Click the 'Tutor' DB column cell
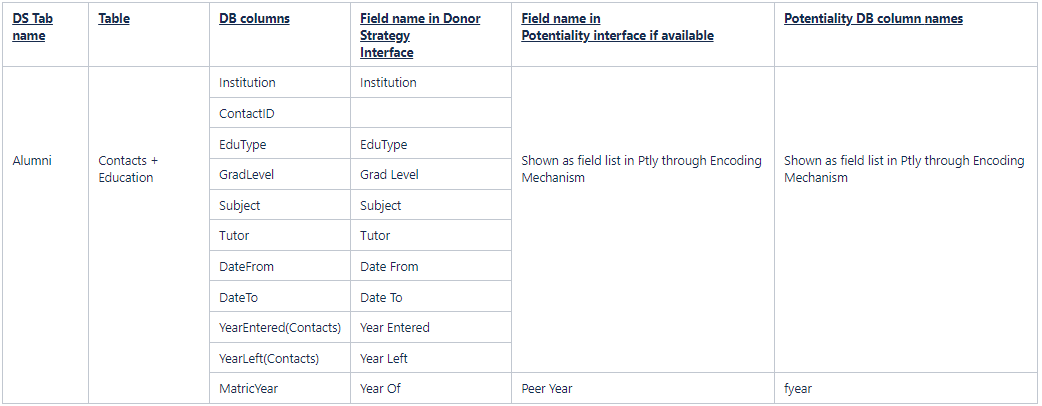1042x406 pixels. (x=234, y=236)
